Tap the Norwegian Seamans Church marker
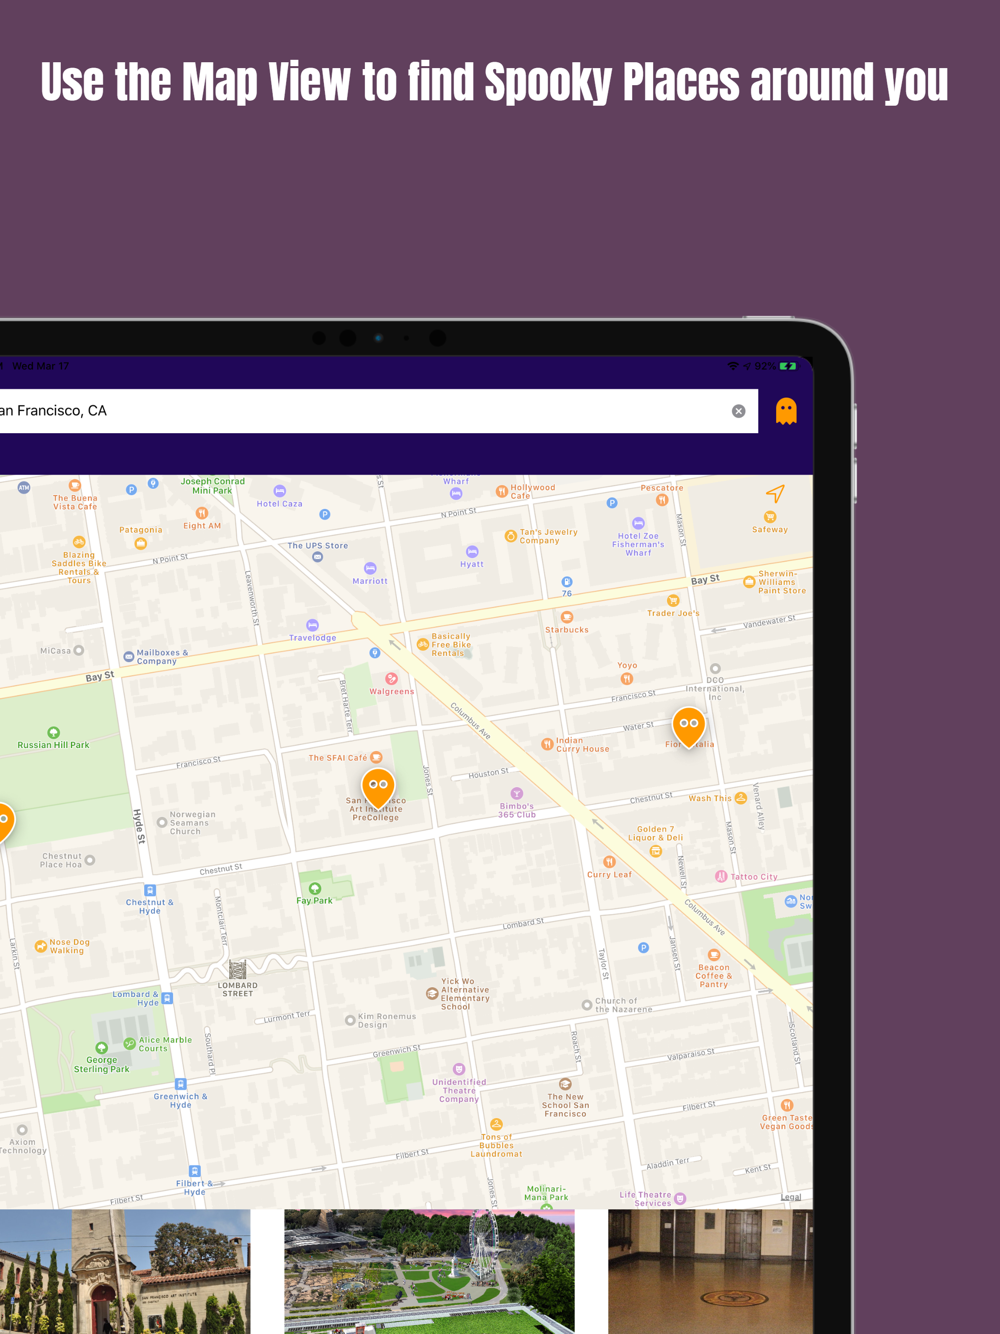The height and width of the screenshot is (1334, 1000). 162,822
